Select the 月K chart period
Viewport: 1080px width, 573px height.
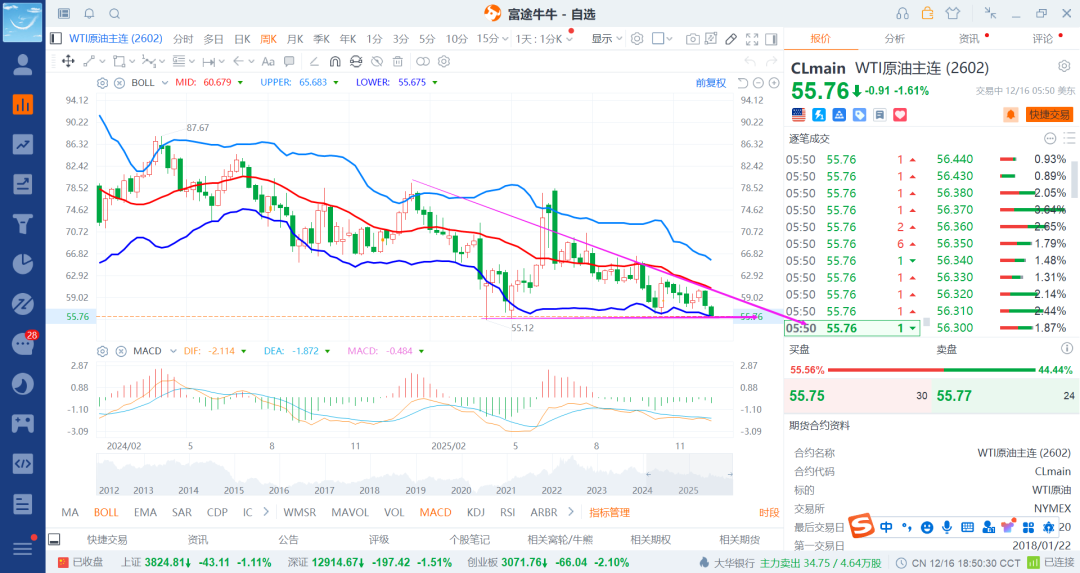point(295,39)
